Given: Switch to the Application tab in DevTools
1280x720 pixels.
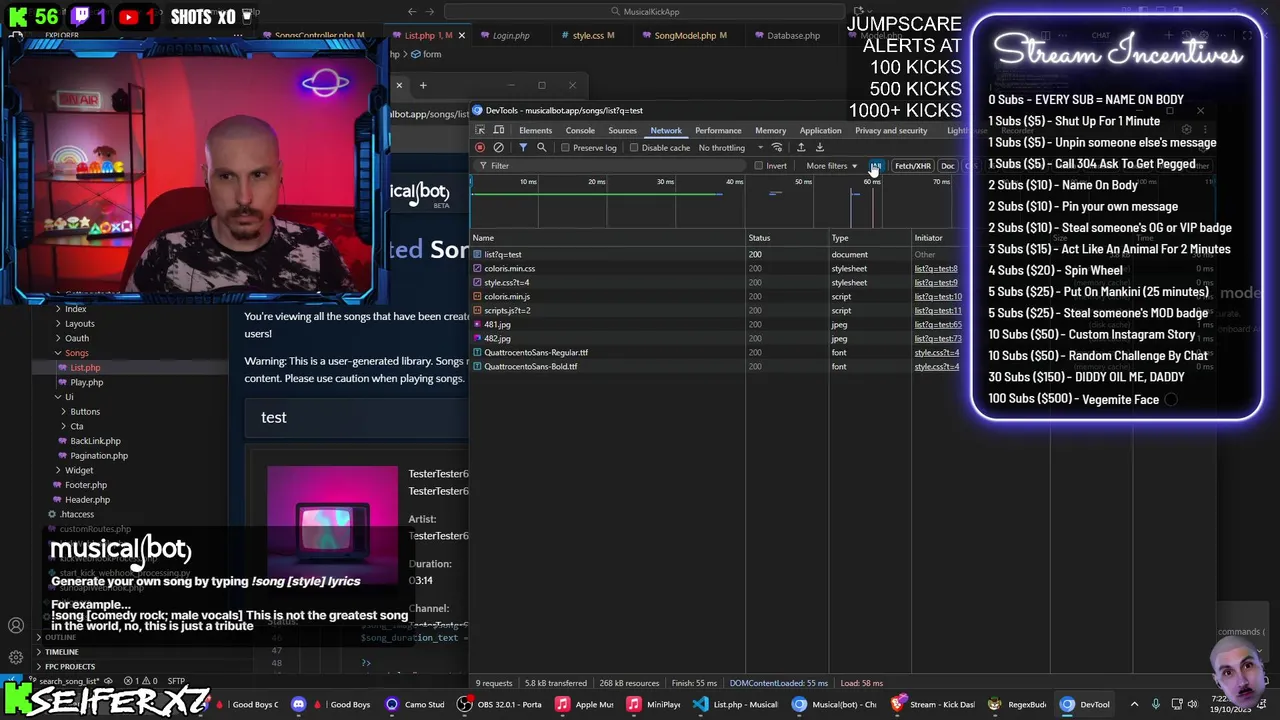Looking at the screenshot, I should tap(820, 130).
